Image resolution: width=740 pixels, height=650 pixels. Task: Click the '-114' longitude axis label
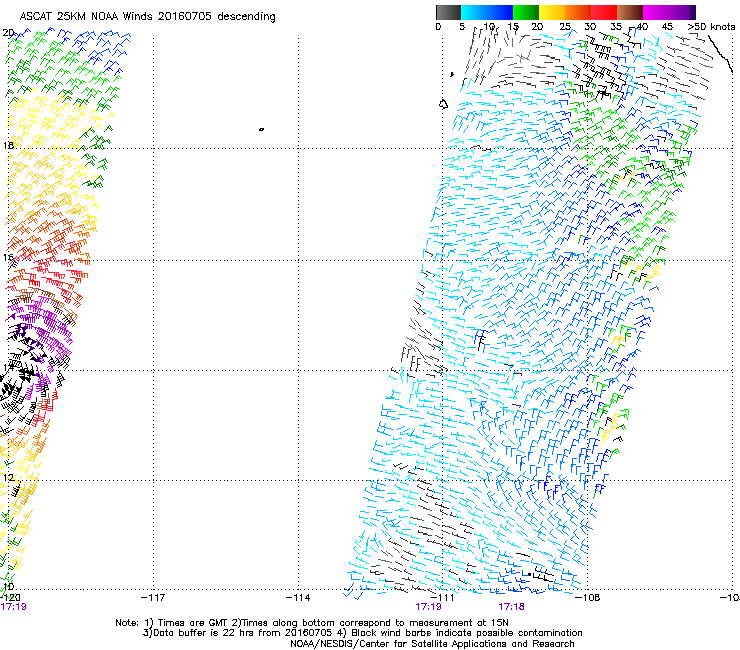click(298, 598)
